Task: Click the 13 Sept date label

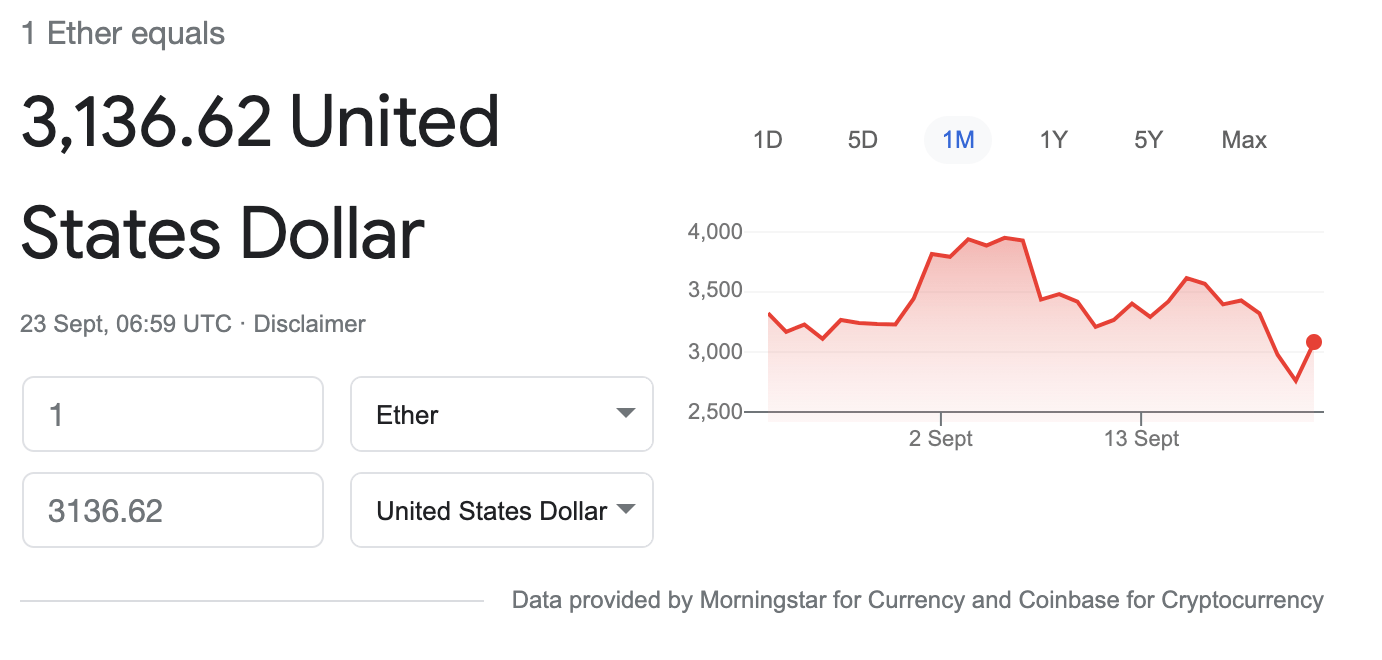Action: pos(1141,439)
